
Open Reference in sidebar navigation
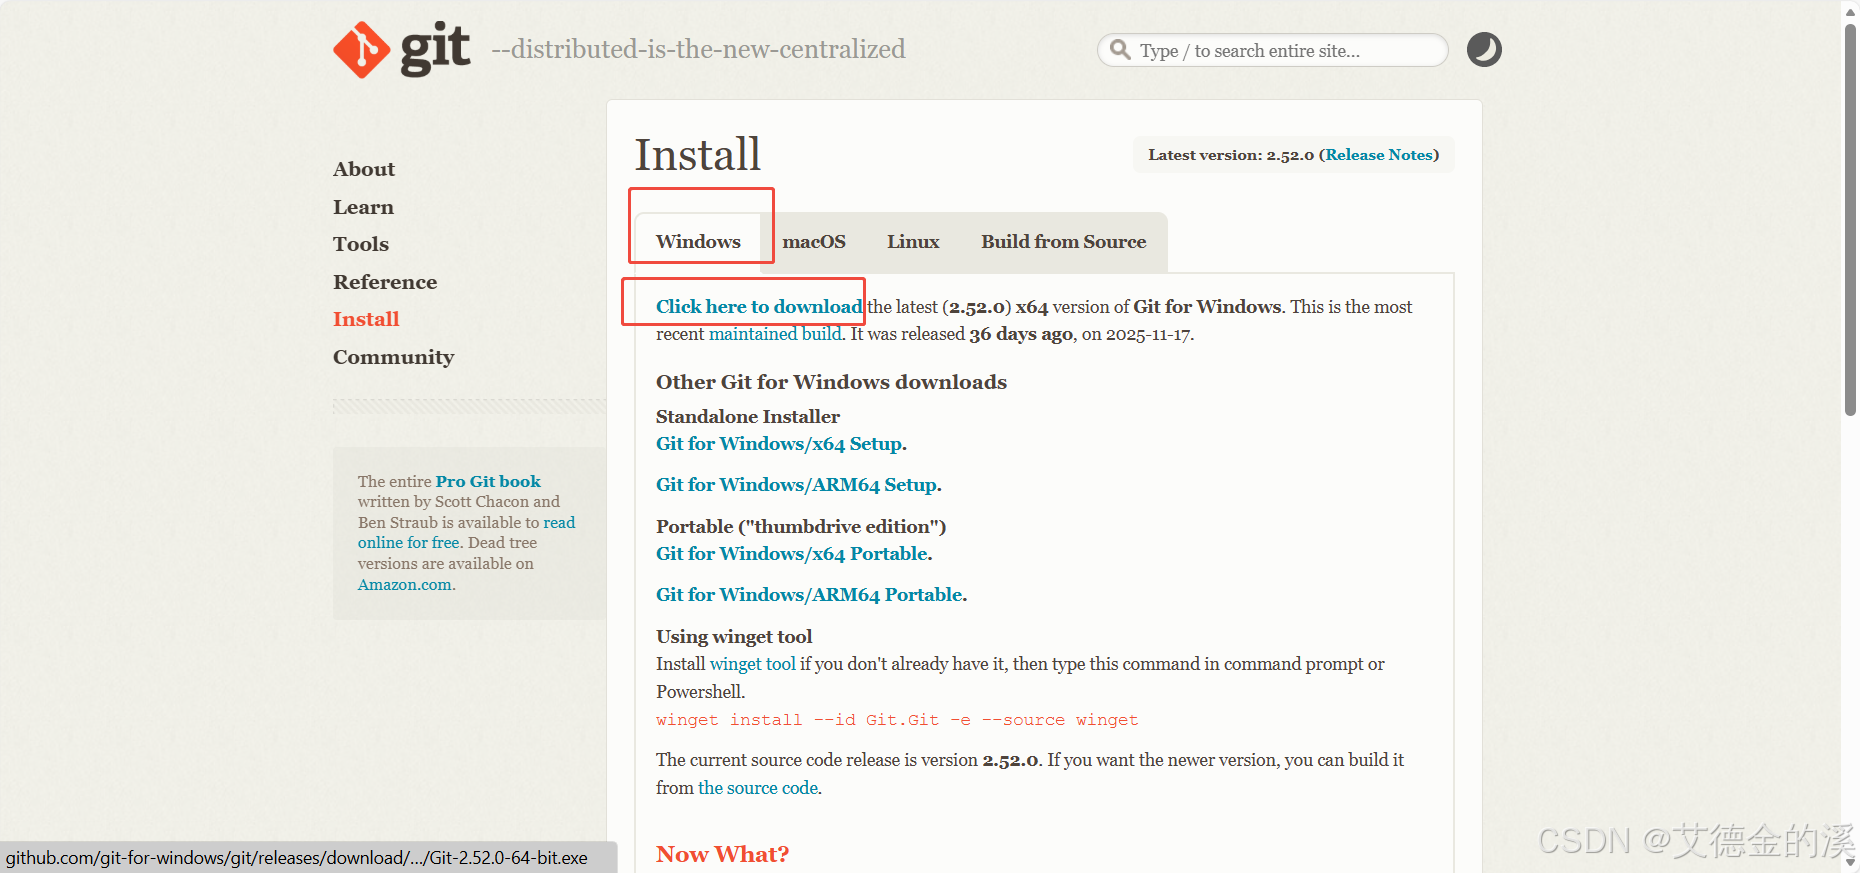pyautogui.click(x=385, y=282)
